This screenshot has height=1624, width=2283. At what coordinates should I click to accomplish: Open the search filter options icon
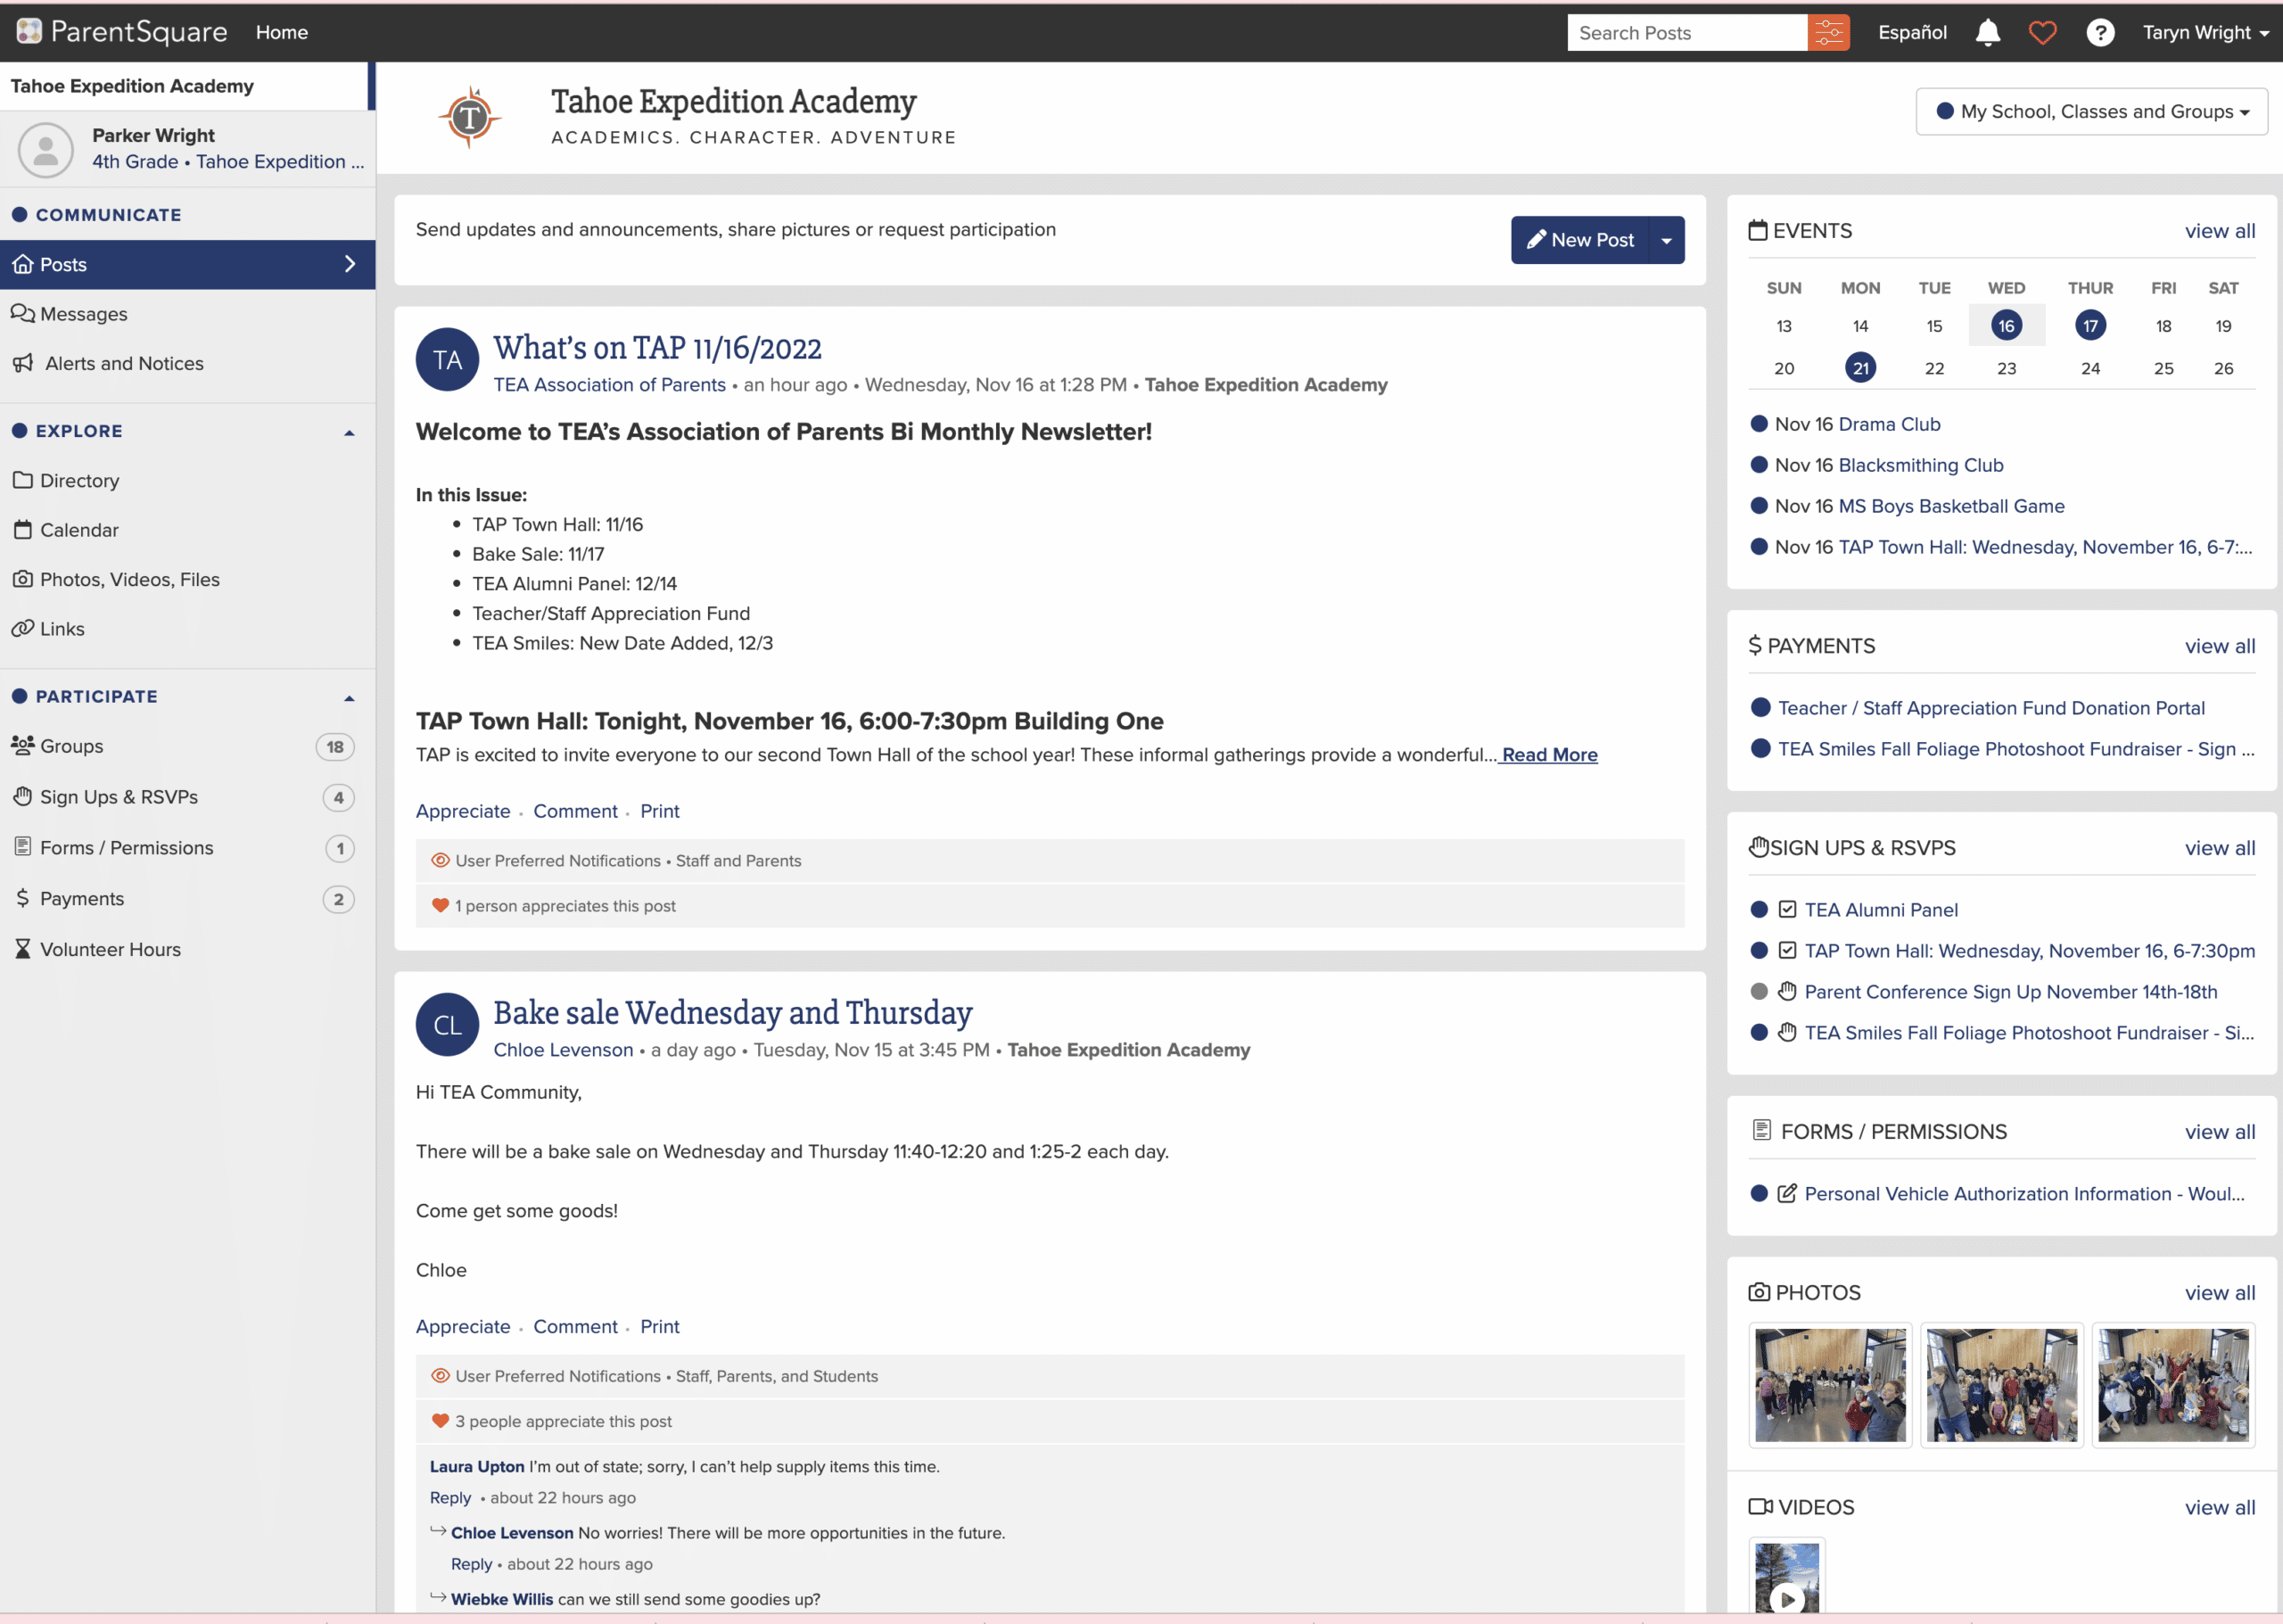tap(1828, 32)
